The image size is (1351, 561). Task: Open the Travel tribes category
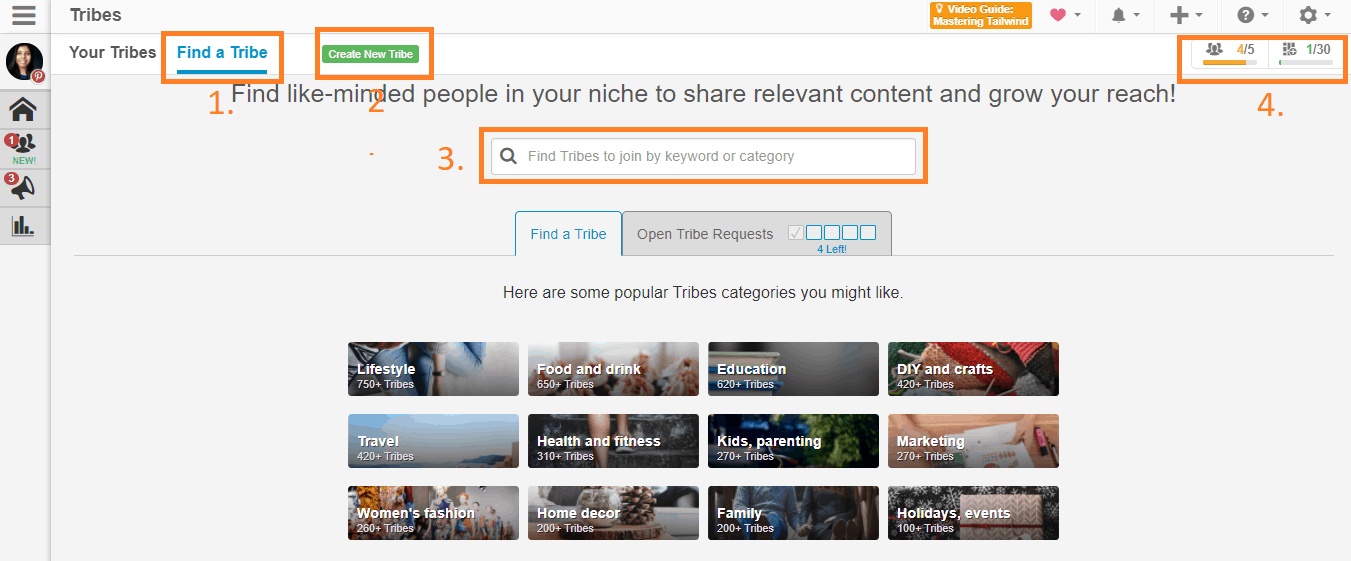pyautogui.click(x=433, y=441)
